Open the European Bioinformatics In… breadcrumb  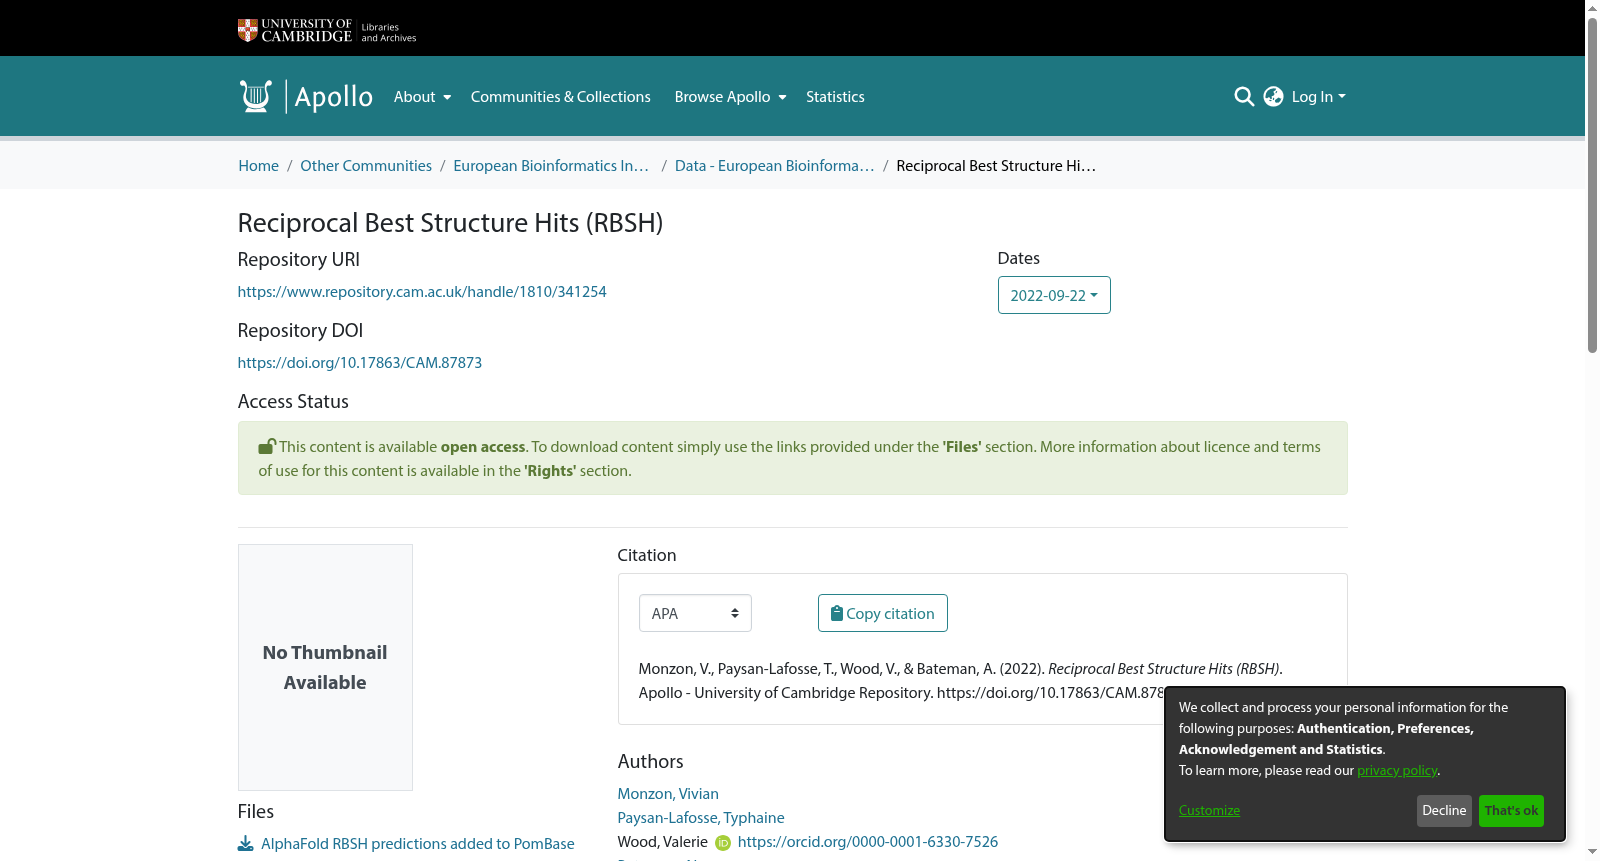(551, 166)
